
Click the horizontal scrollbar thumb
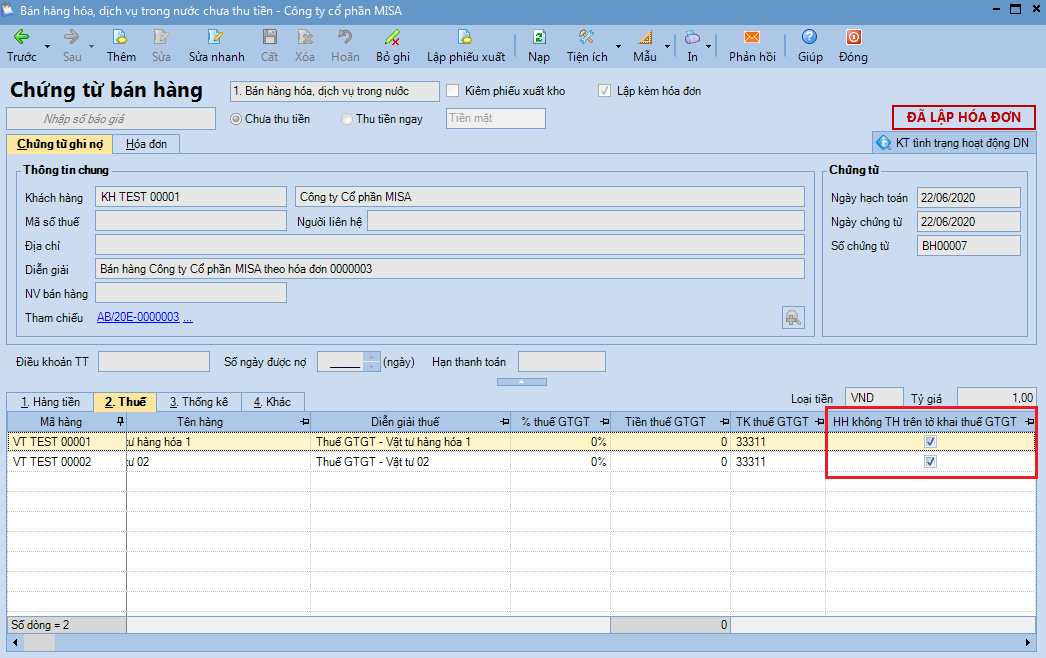[39, 643]
